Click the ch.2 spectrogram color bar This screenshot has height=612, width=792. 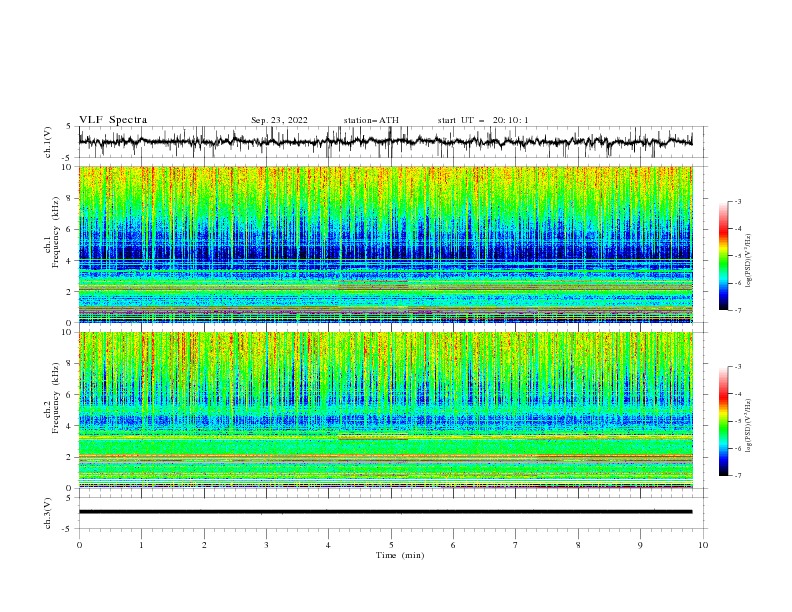(x=724, y=421)
